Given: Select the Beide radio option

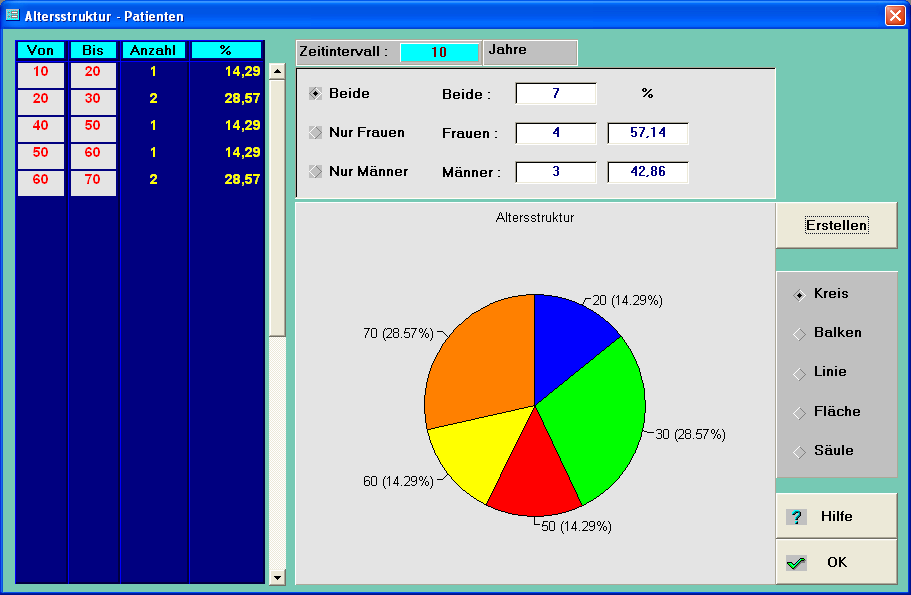Looking at the screenshot, I should [x=316, y=93].
